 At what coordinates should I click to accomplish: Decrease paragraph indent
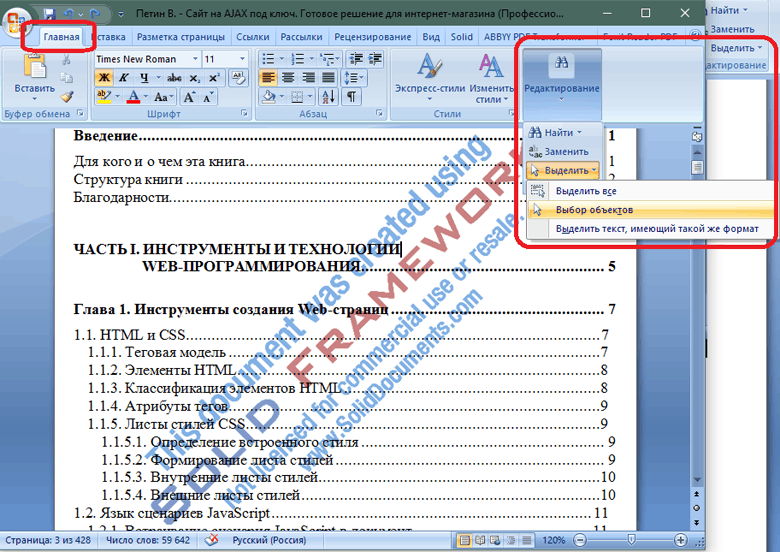(356, 59)
